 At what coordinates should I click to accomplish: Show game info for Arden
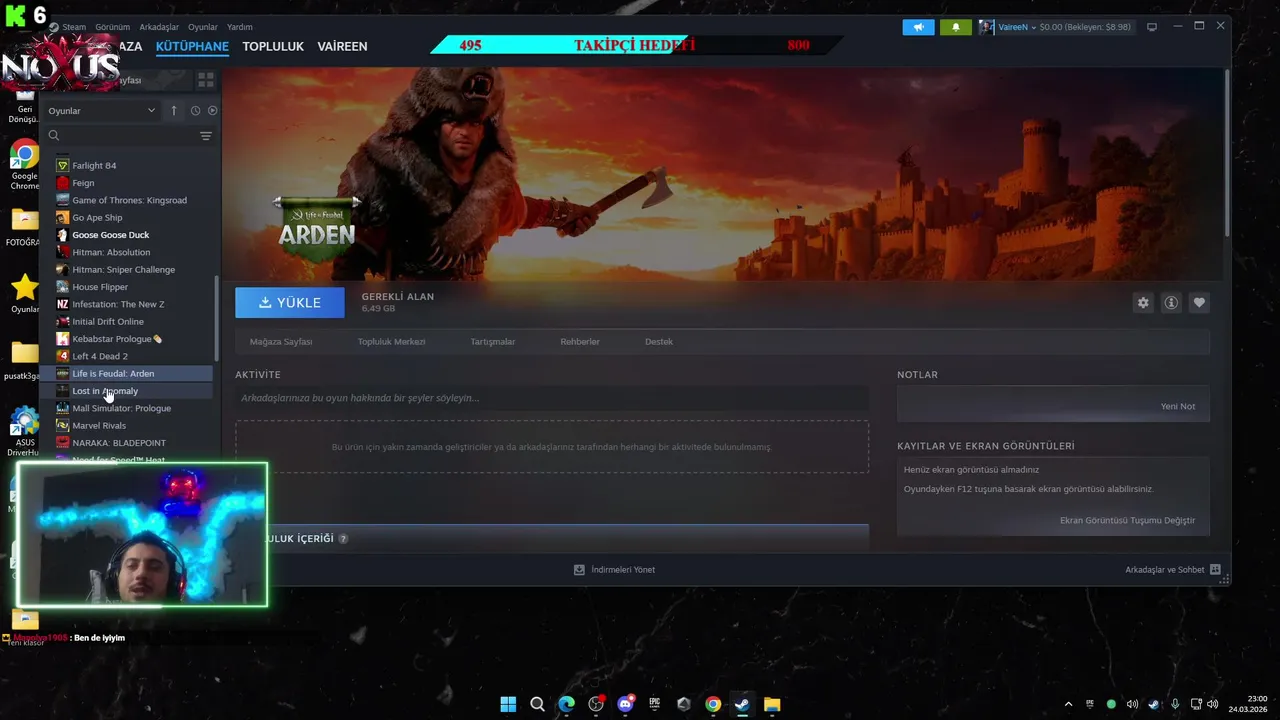tap(1171, 303)
